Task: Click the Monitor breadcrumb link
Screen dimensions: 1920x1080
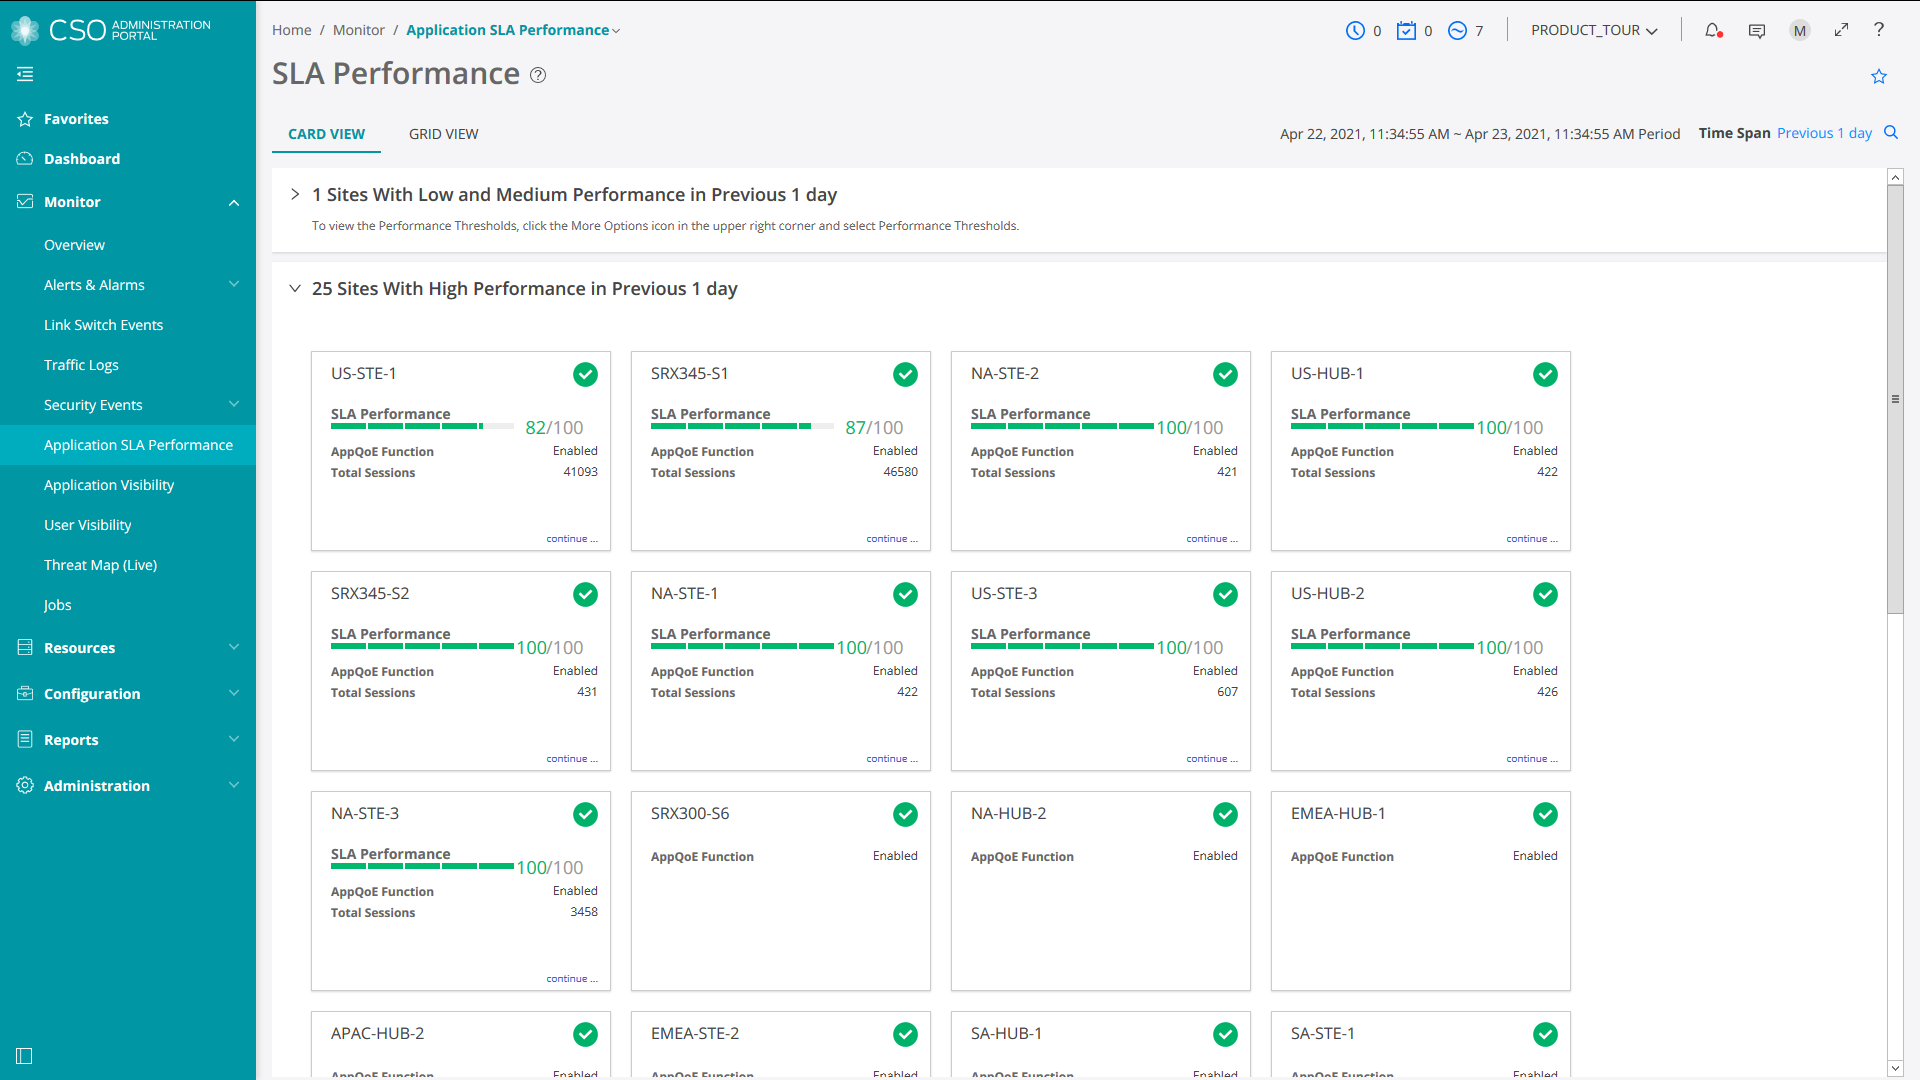Action: point(359,31)
